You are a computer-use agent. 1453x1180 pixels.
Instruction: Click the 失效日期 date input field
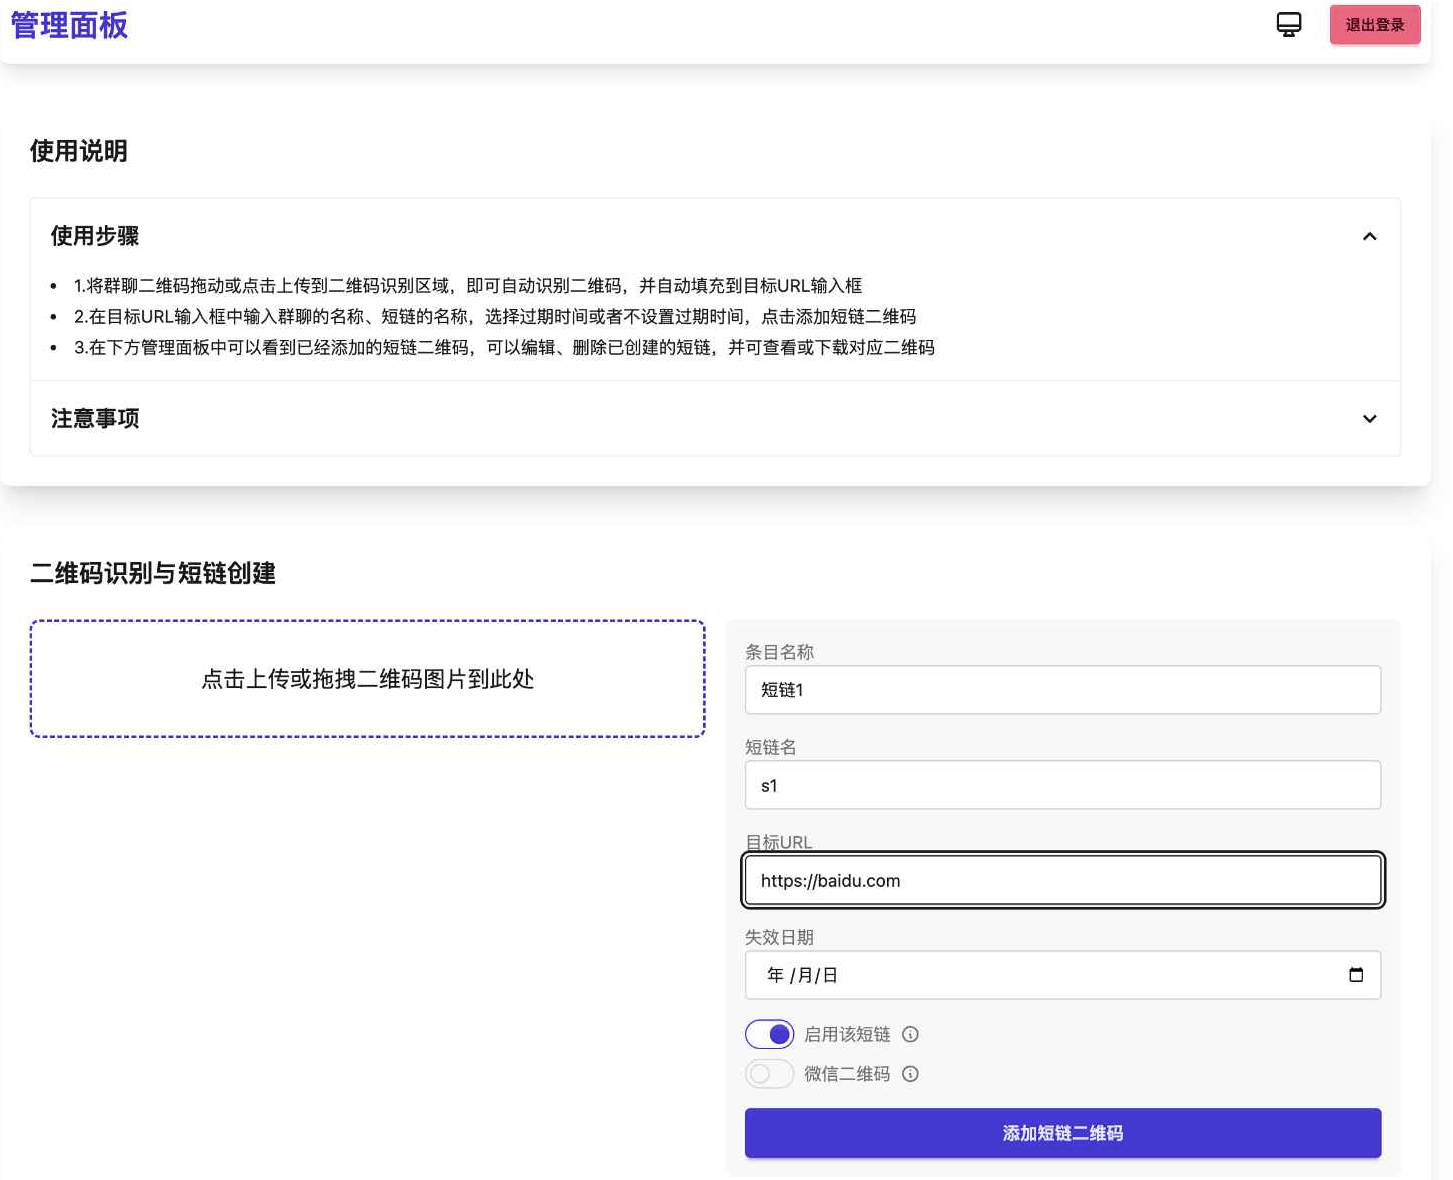point(1000,975)
